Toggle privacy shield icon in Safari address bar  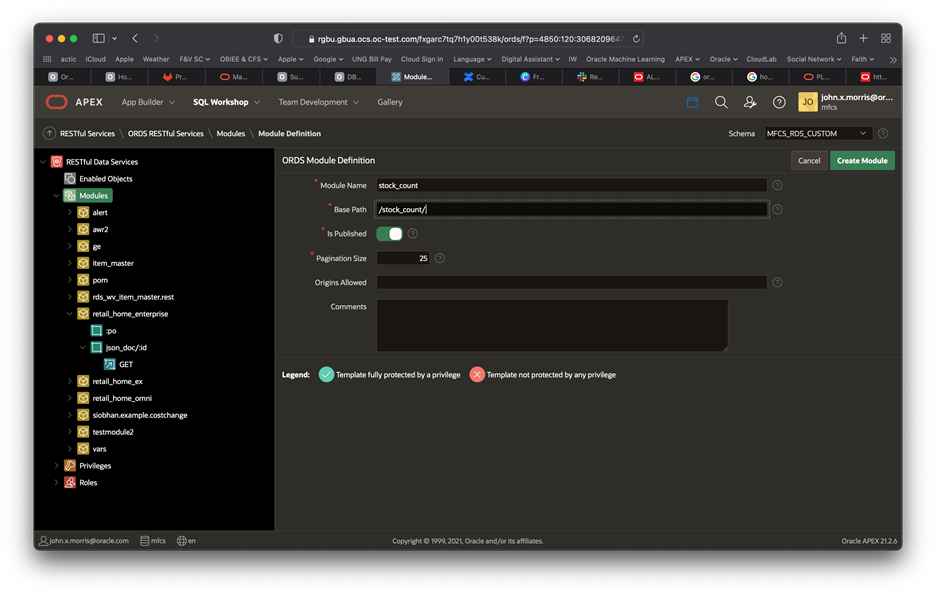(278, 38)
